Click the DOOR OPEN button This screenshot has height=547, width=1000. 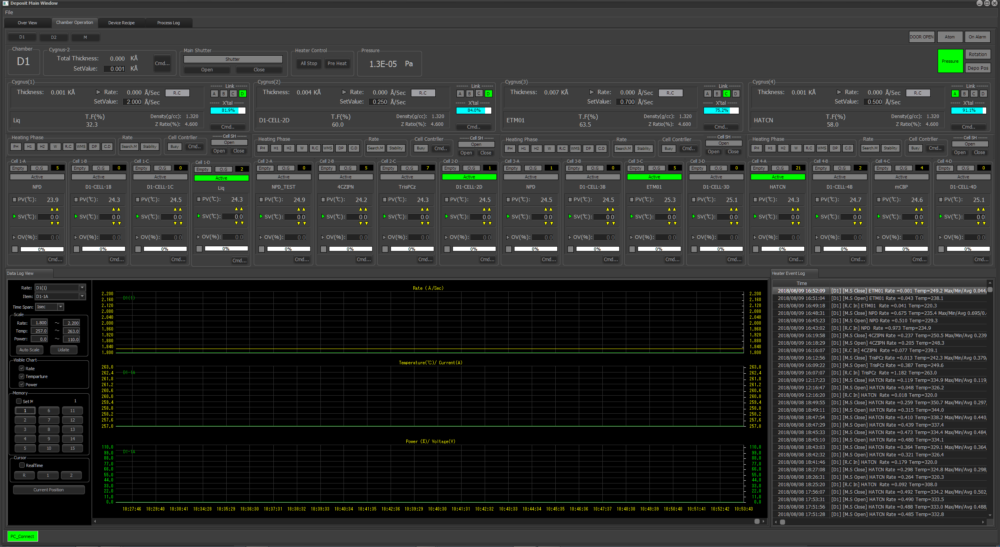(921, 37)
